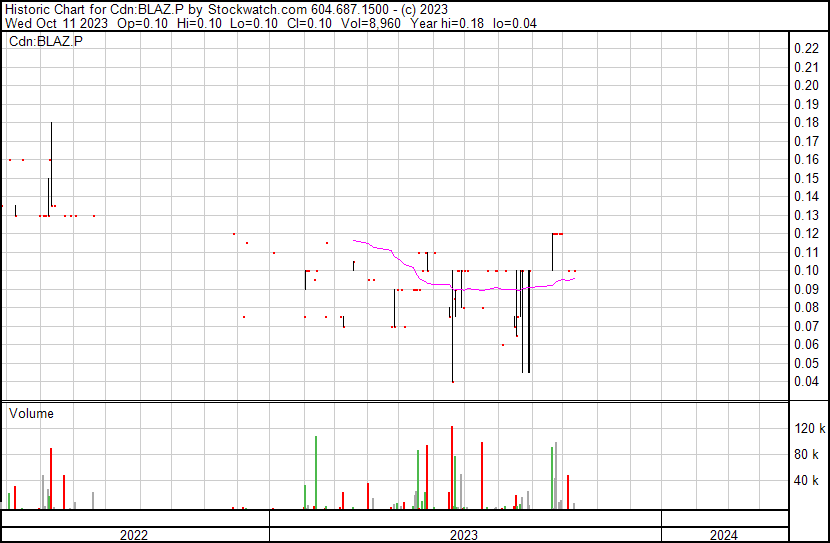The image size is (830, 543).
Task: Click the 40 k volume axis label
Action: (809, 481)
